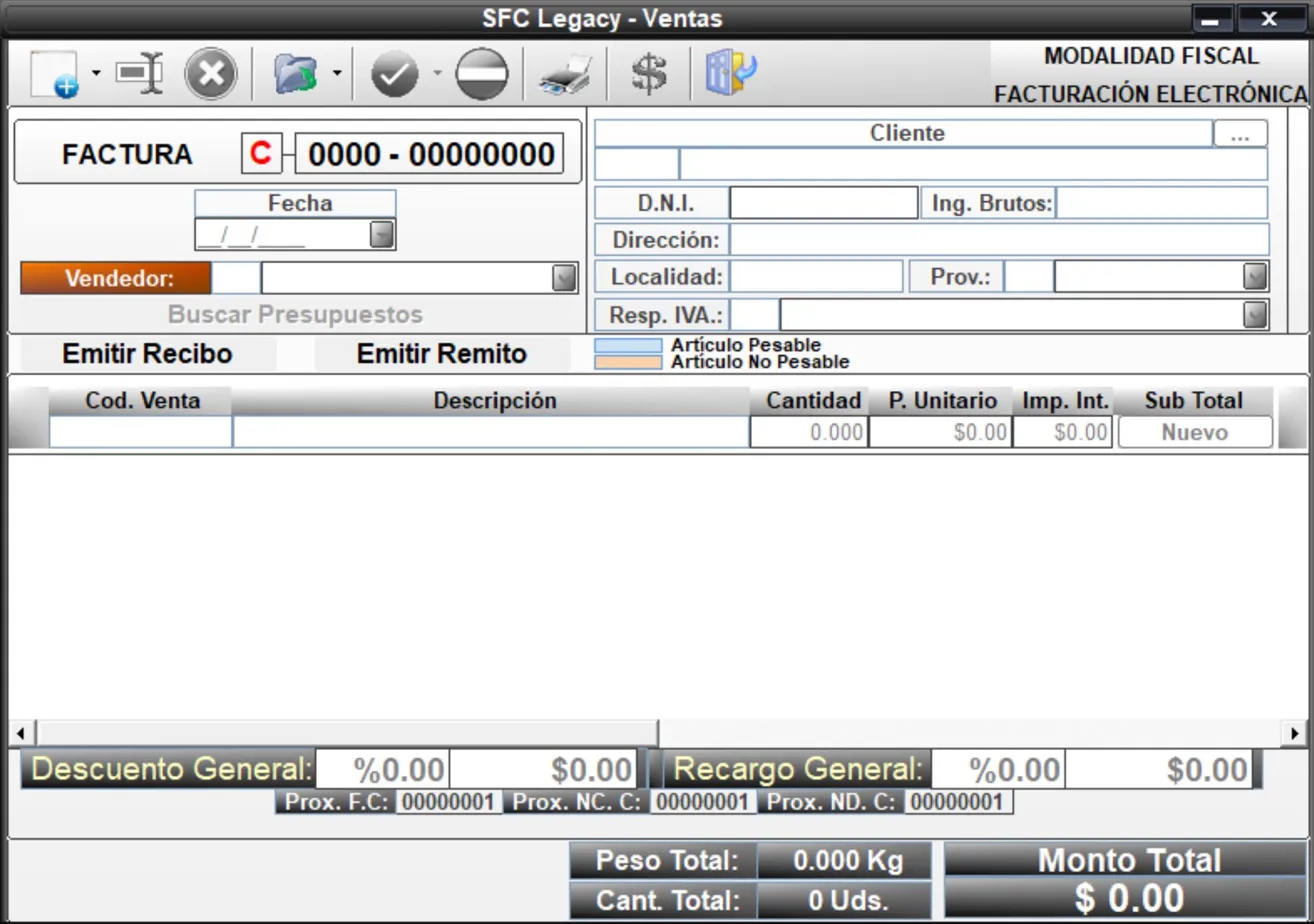Expand the Fecha date picker dropdown
The image size is (1314, 924).
coord(382,235)
